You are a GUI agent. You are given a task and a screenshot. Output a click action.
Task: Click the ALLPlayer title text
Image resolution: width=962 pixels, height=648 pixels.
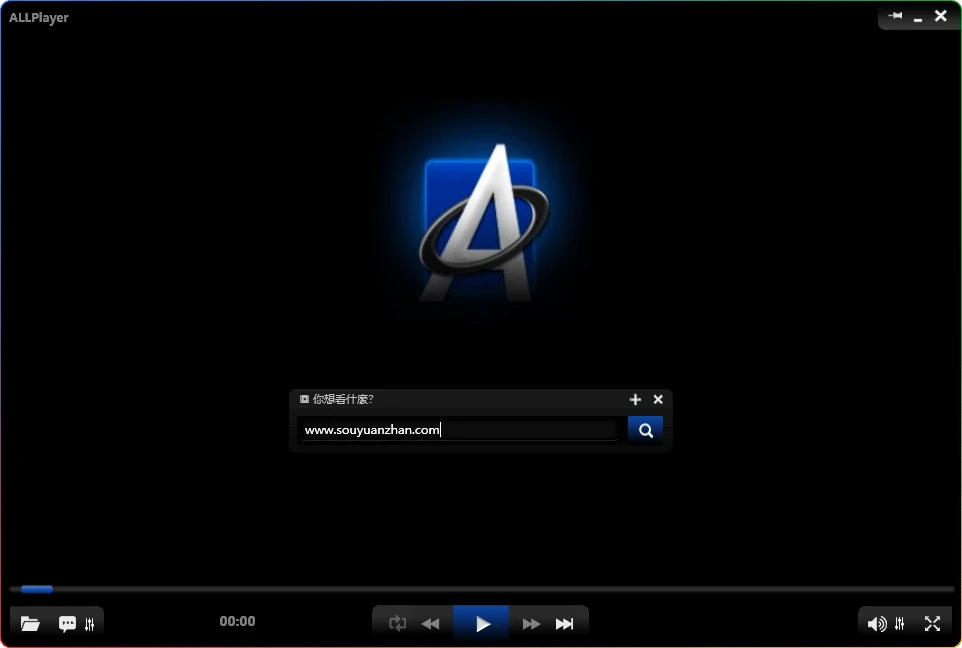[39, 18]
